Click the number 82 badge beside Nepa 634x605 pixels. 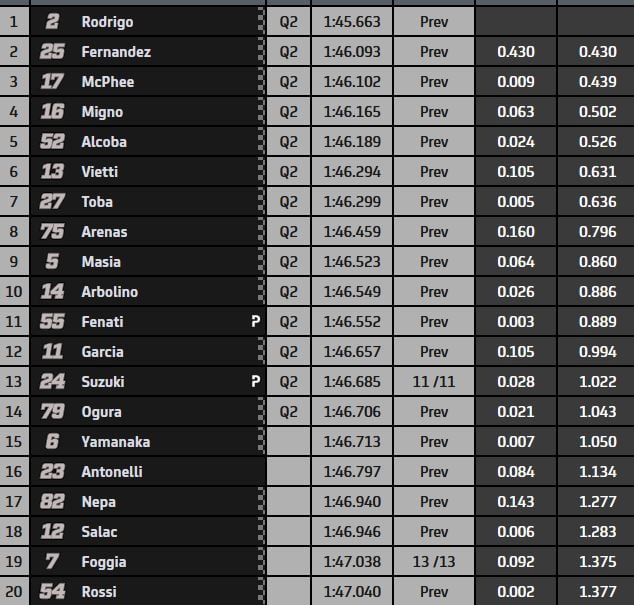(x=53, y=502)
